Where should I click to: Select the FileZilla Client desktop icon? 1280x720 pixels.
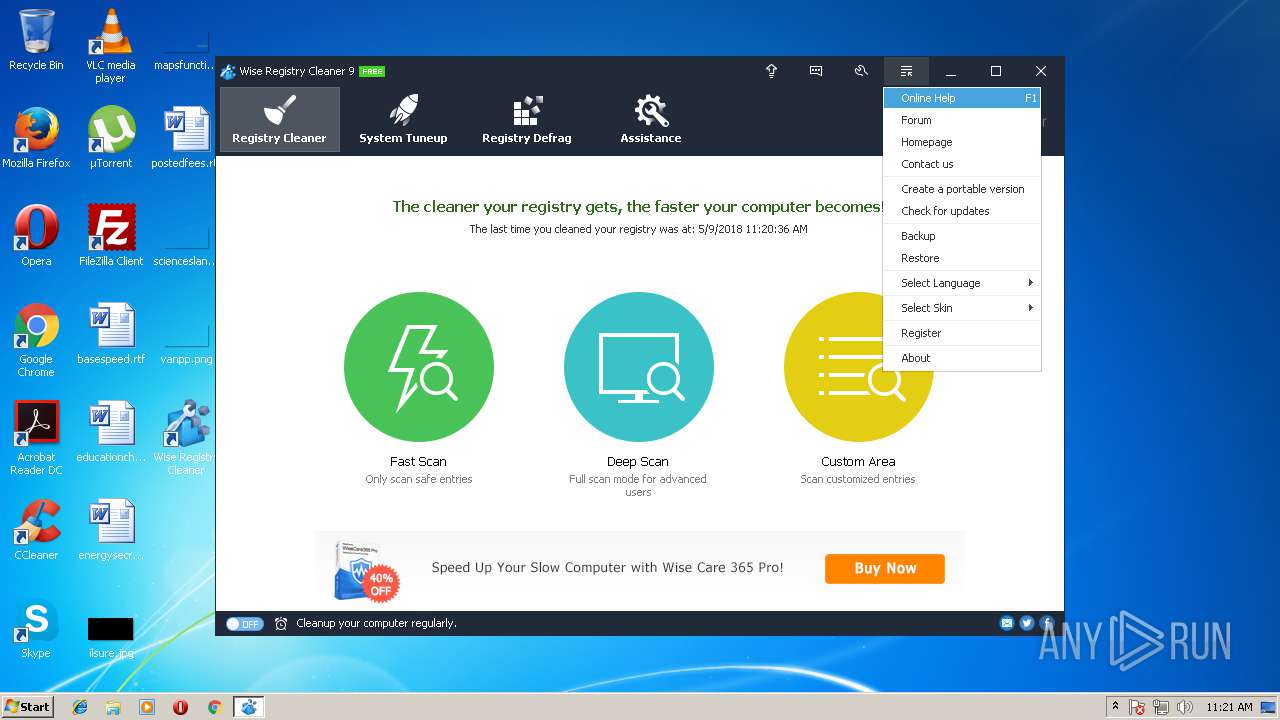(110, 236)
